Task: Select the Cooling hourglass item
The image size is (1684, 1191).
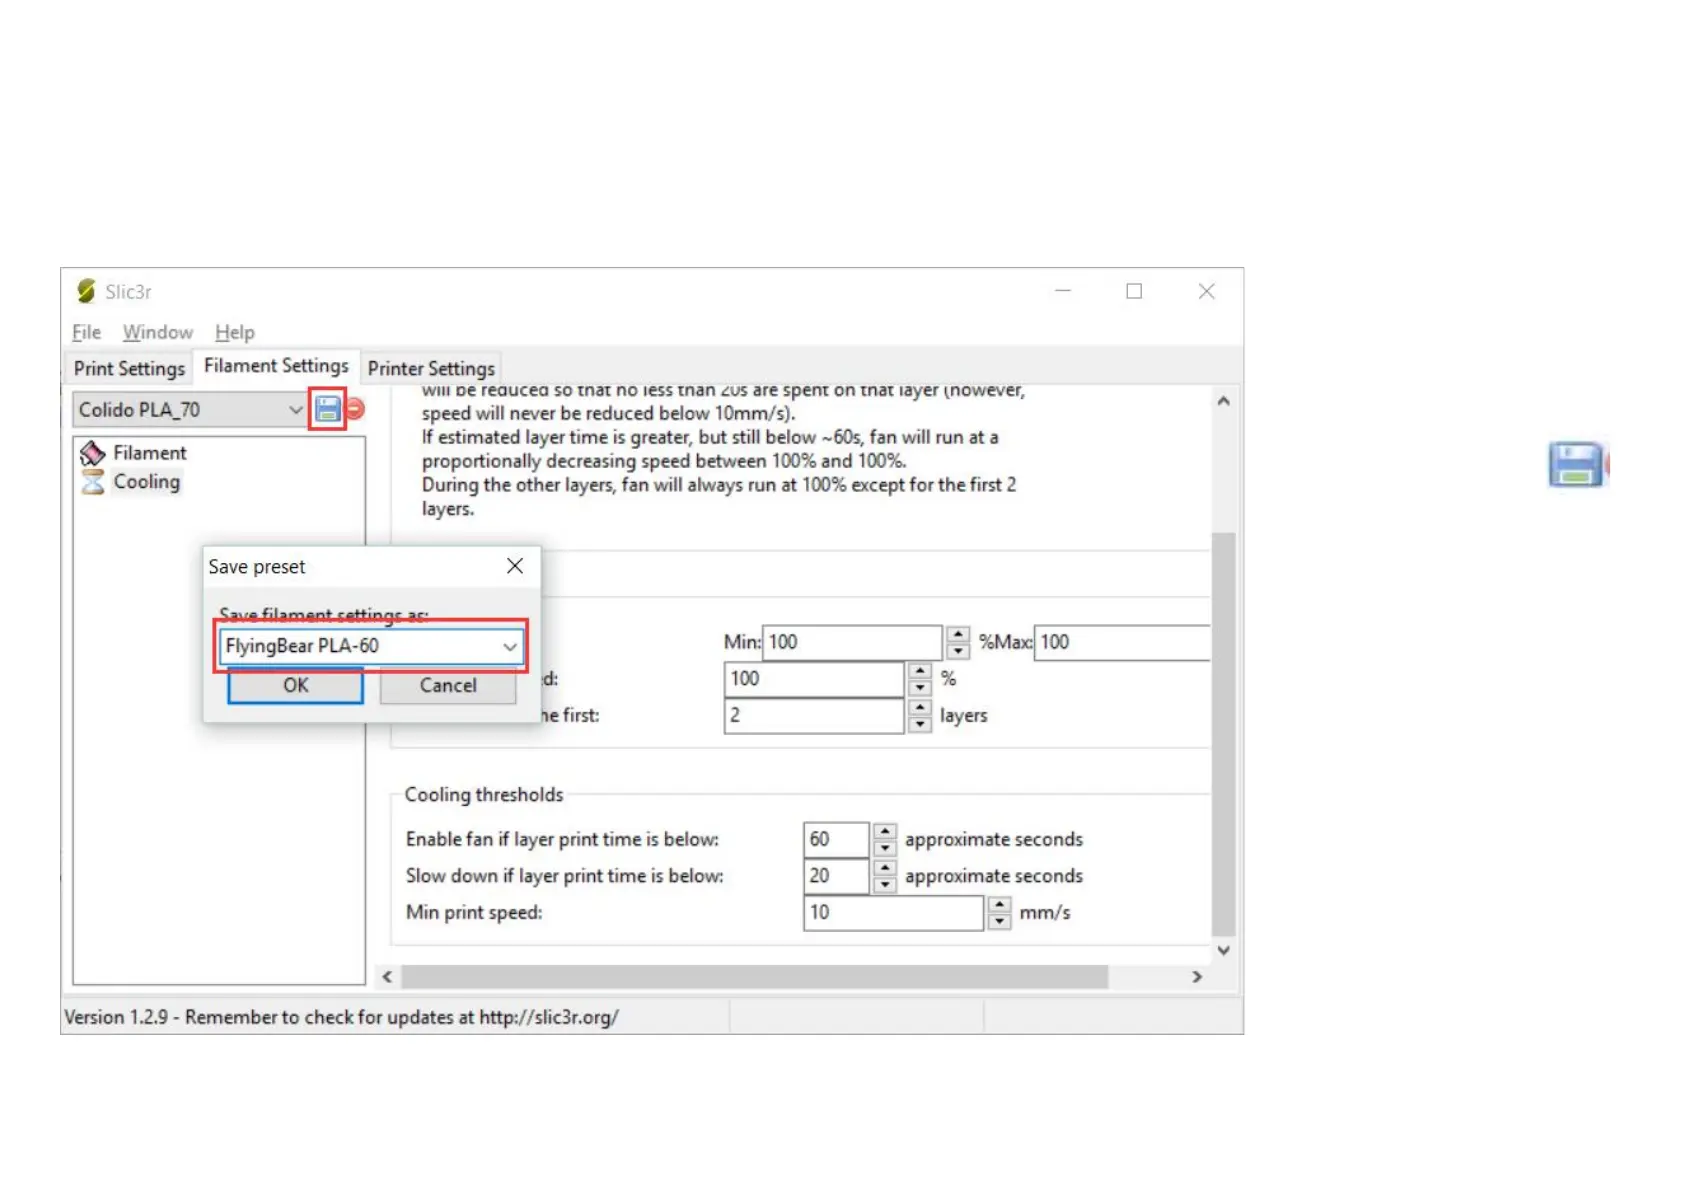Action: [x=93, y=482]
